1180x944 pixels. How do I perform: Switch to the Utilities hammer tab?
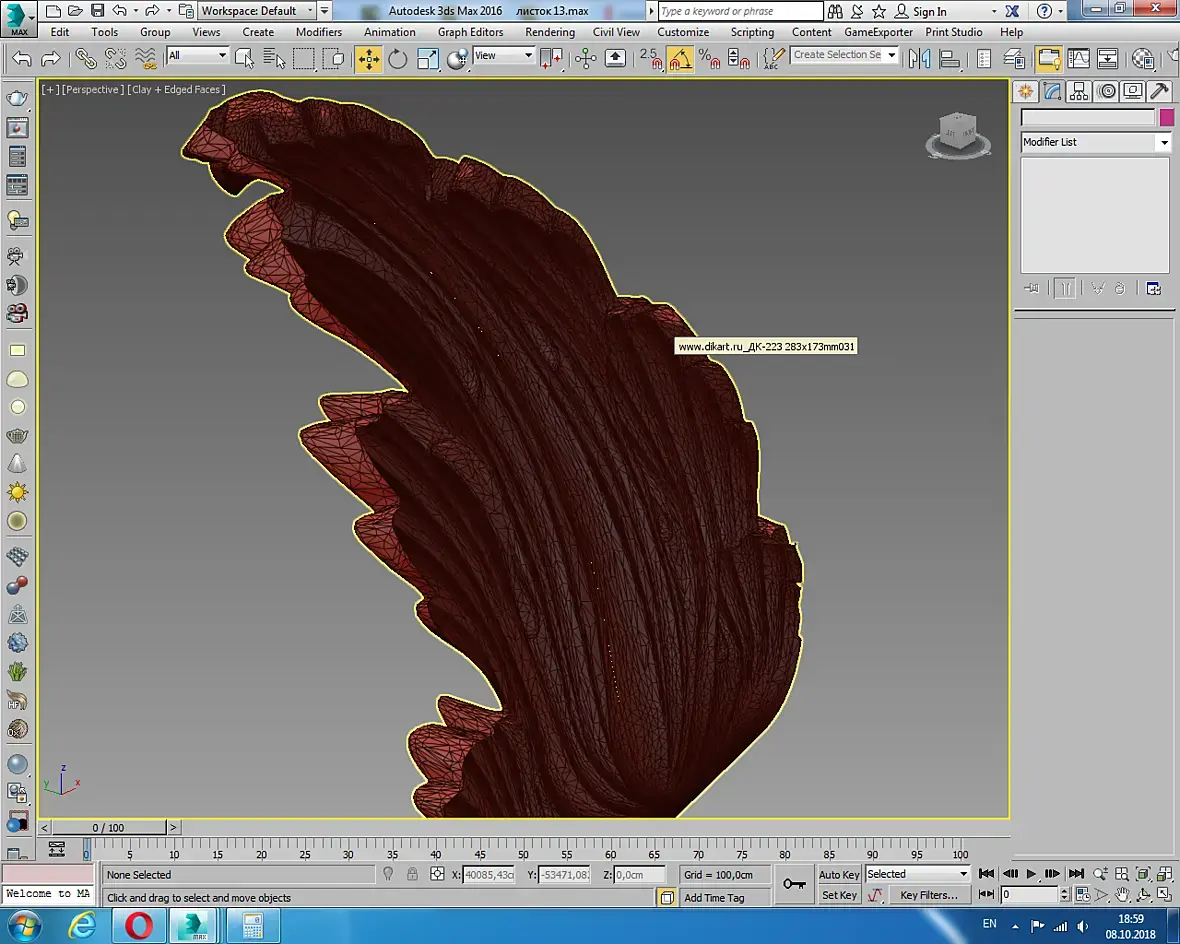pos(1159,92)
